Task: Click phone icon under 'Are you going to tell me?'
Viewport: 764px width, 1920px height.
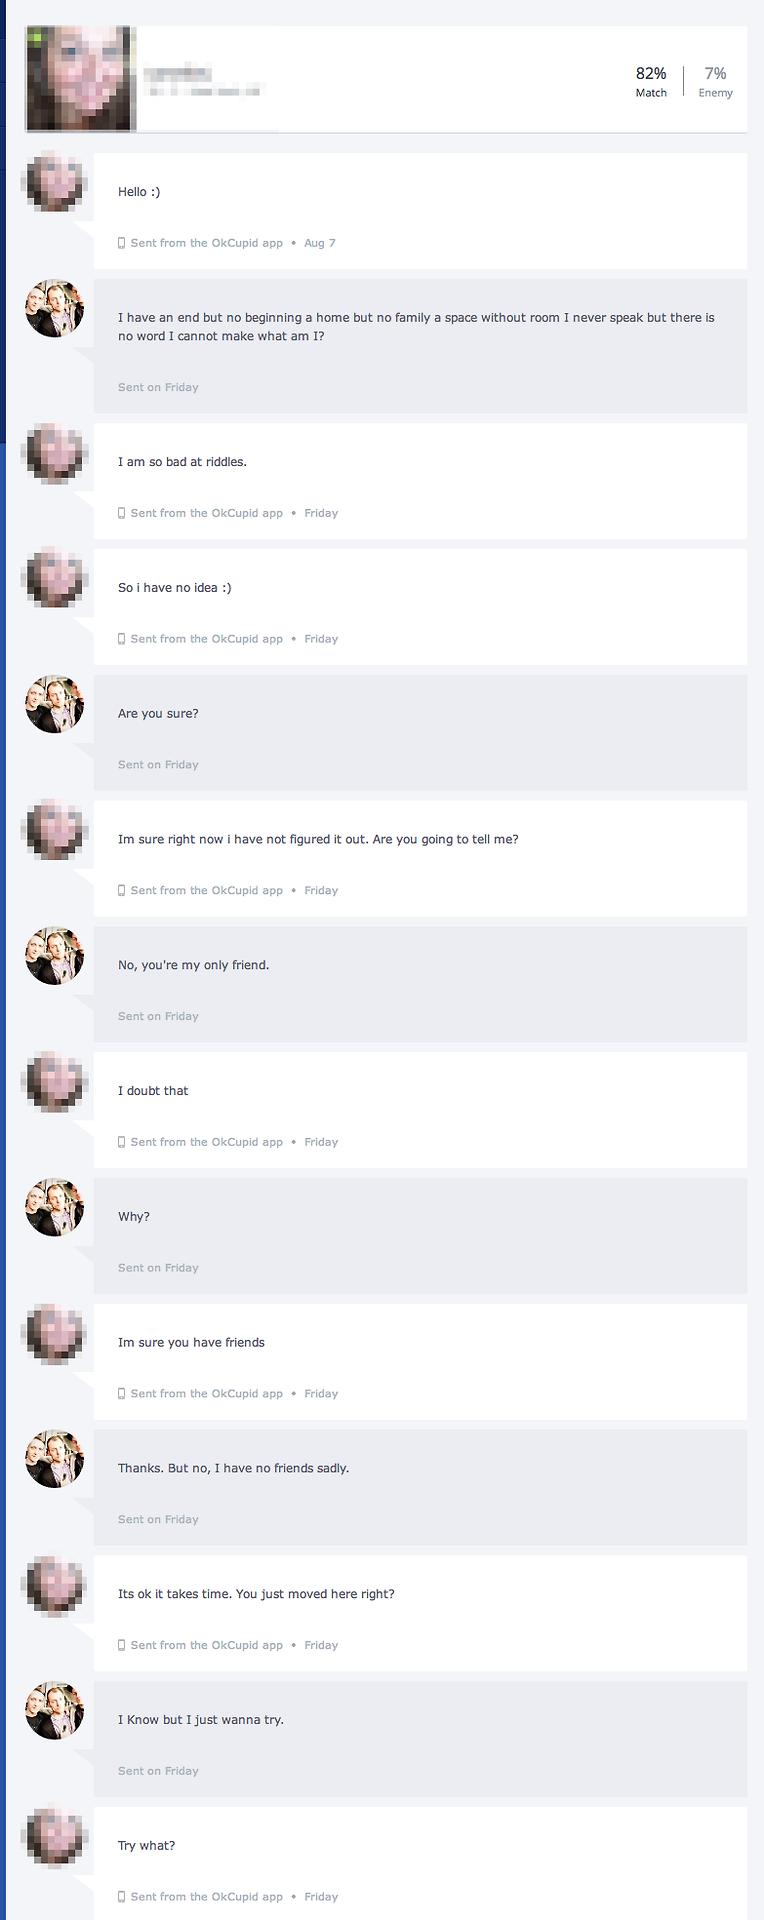Action: [122, 891]
